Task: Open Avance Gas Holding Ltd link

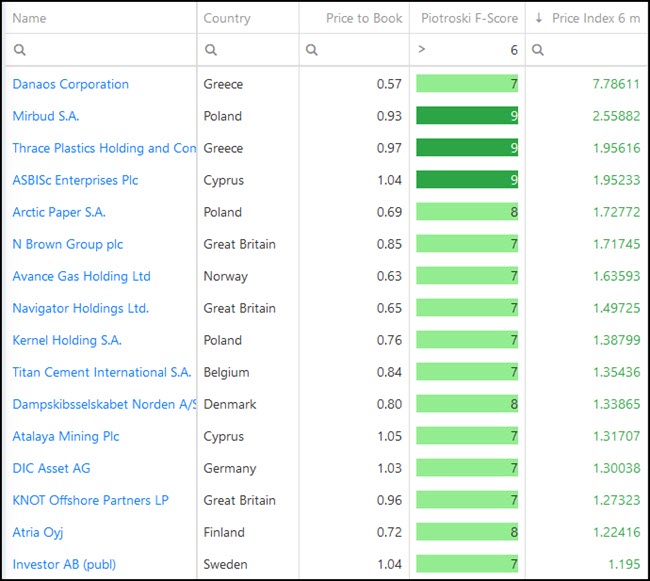Action: pos(81,276)
